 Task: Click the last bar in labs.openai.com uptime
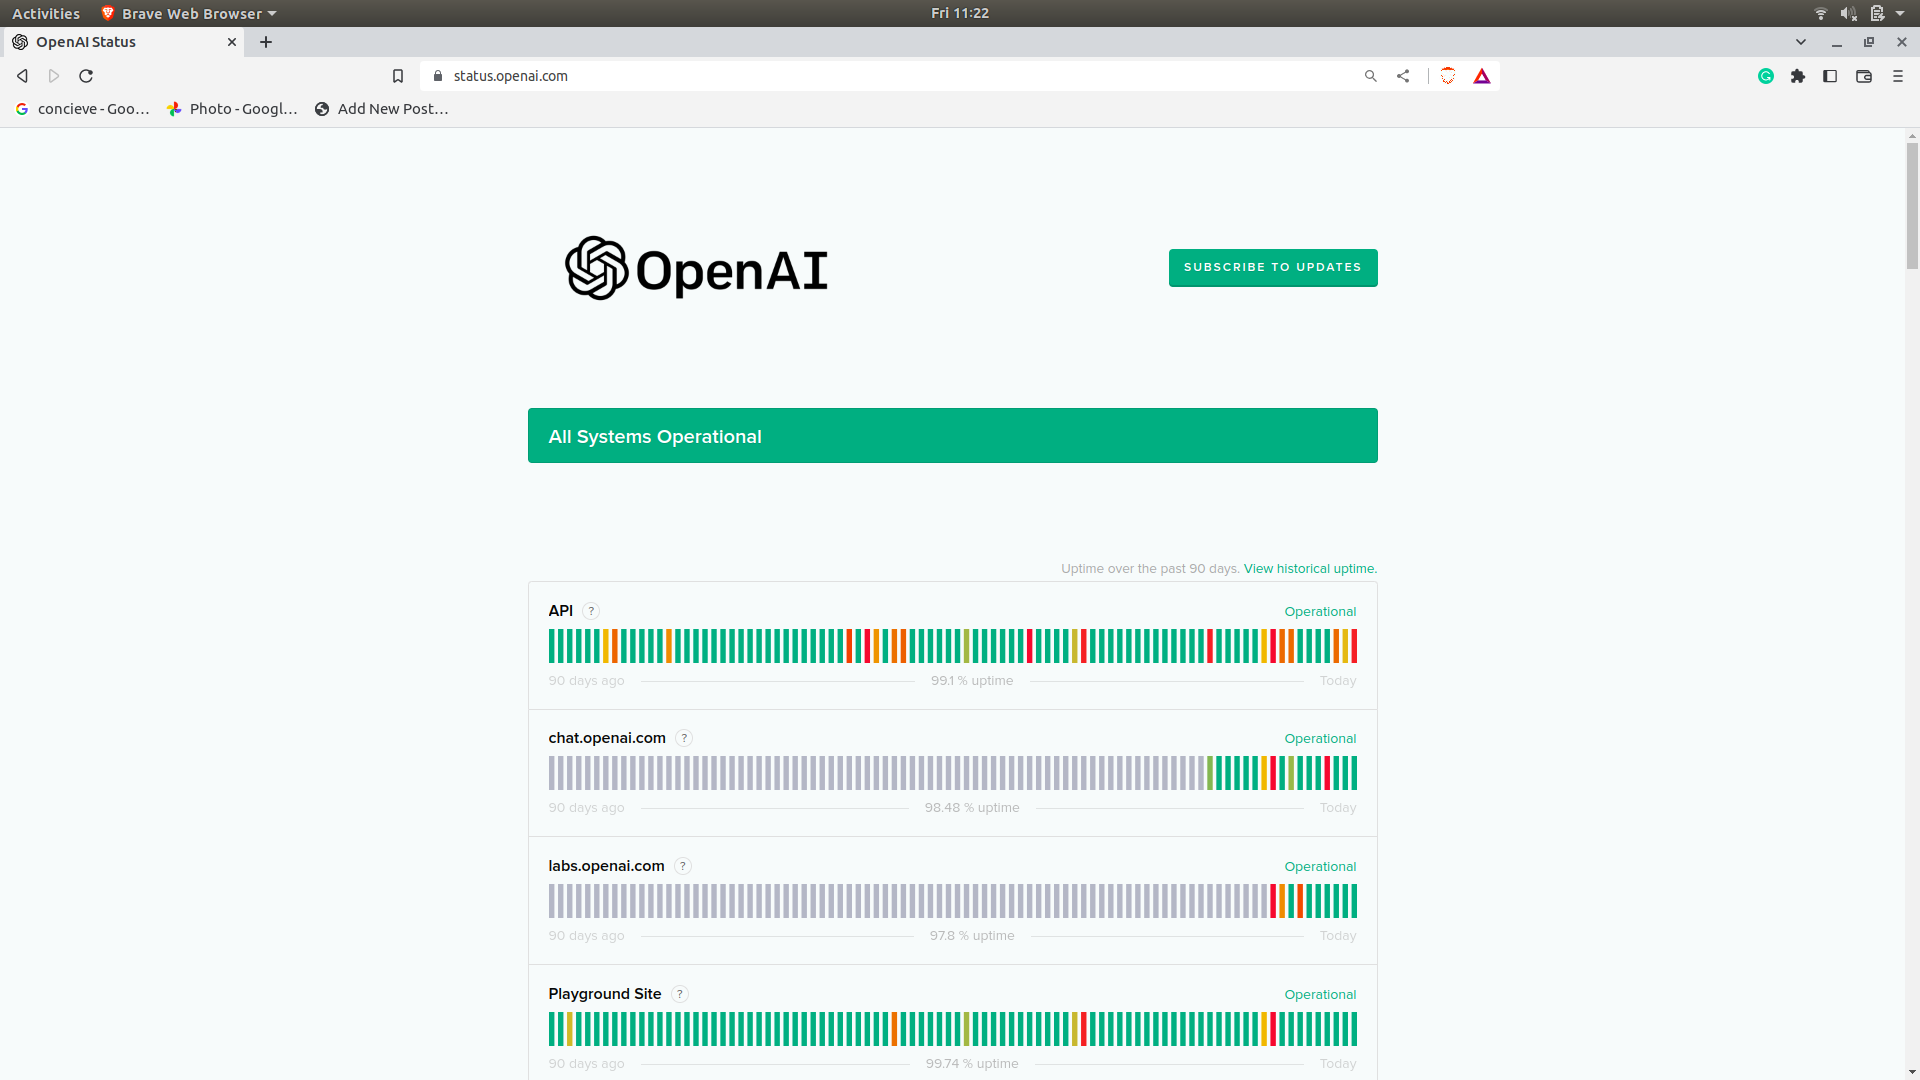click(1354, 901)
